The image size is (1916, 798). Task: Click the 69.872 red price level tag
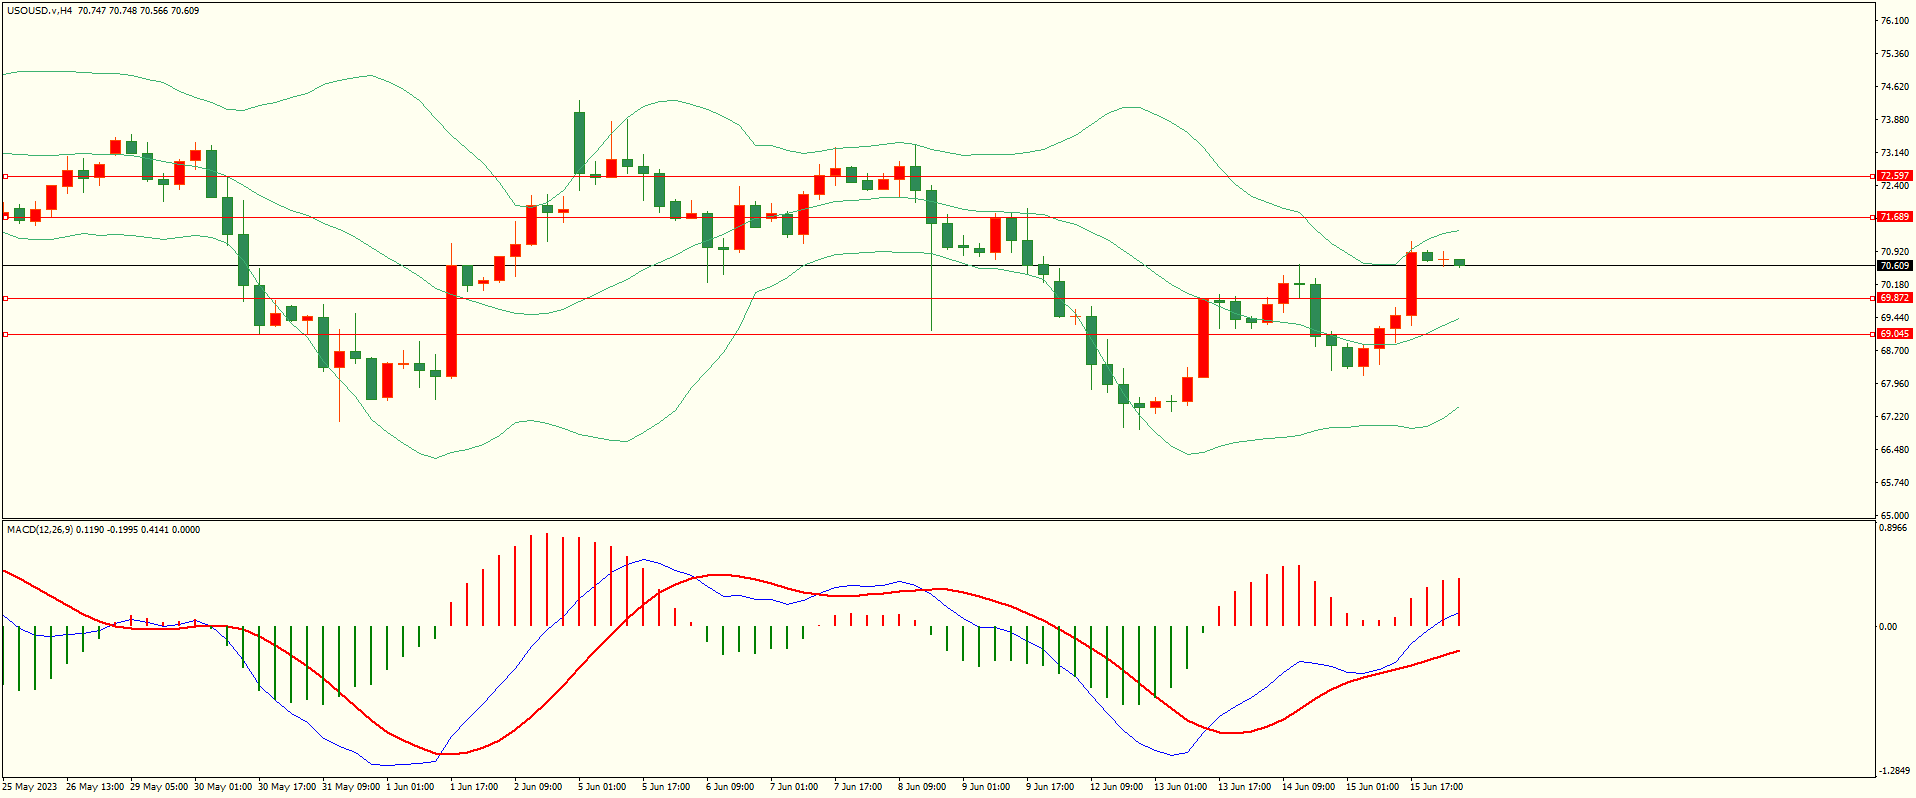[1894, 298]
